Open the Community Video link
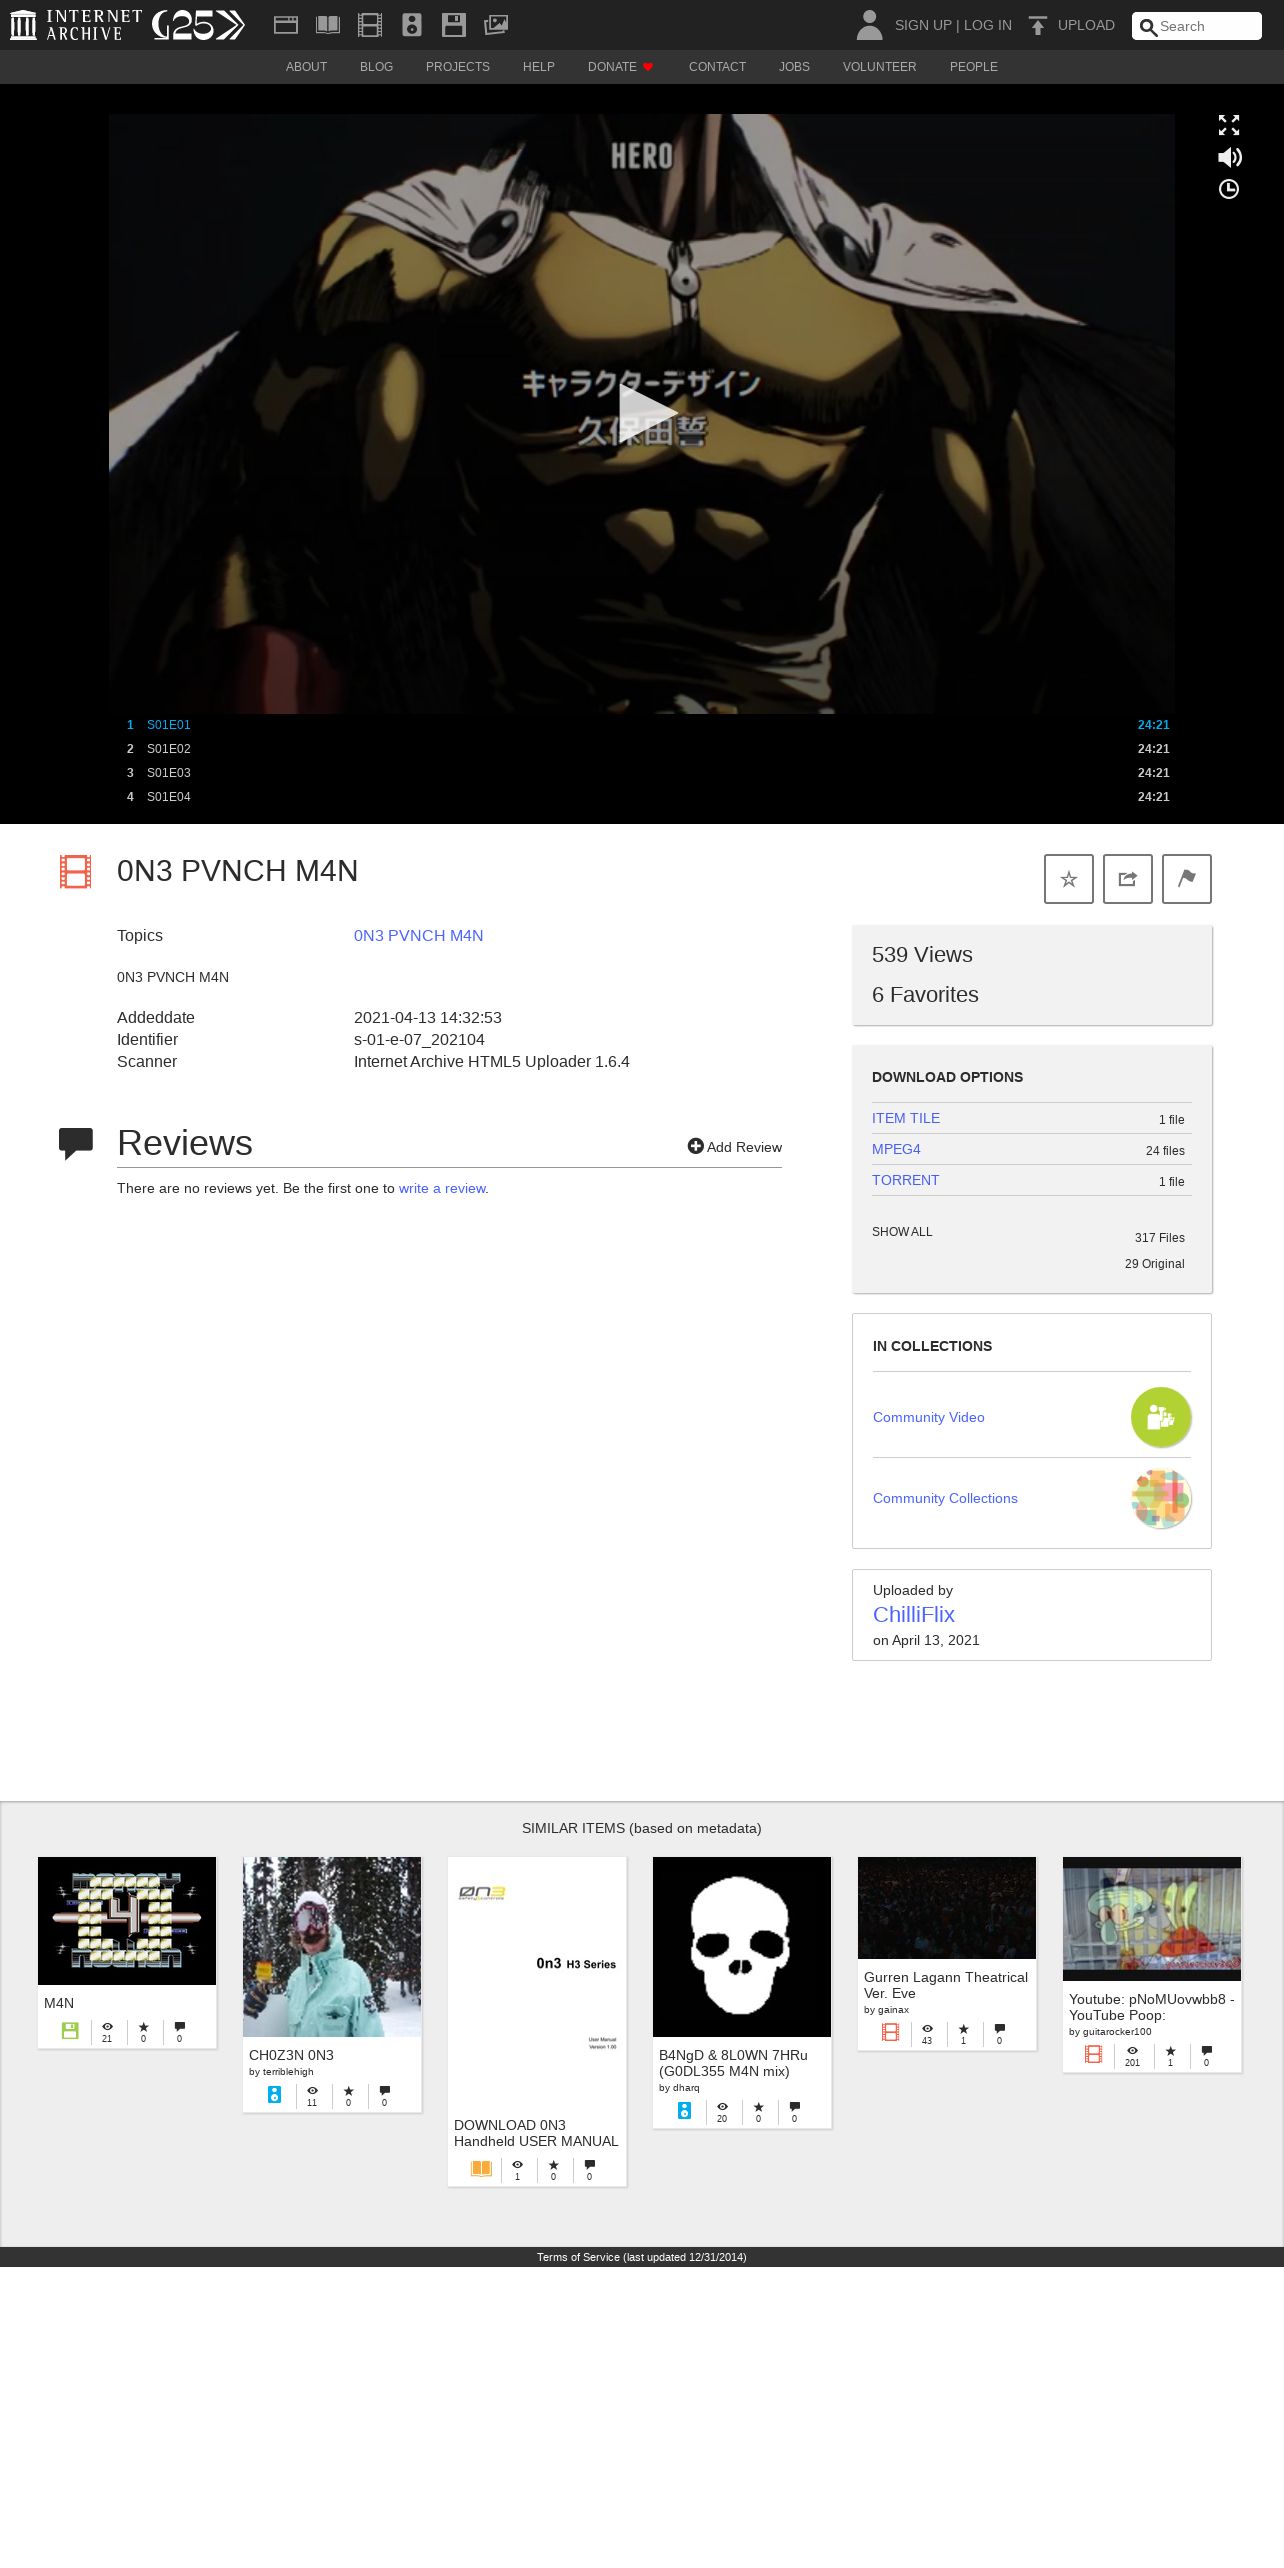The image size is (1284, 2568). pyautogui.click(x=929, y=1417)
